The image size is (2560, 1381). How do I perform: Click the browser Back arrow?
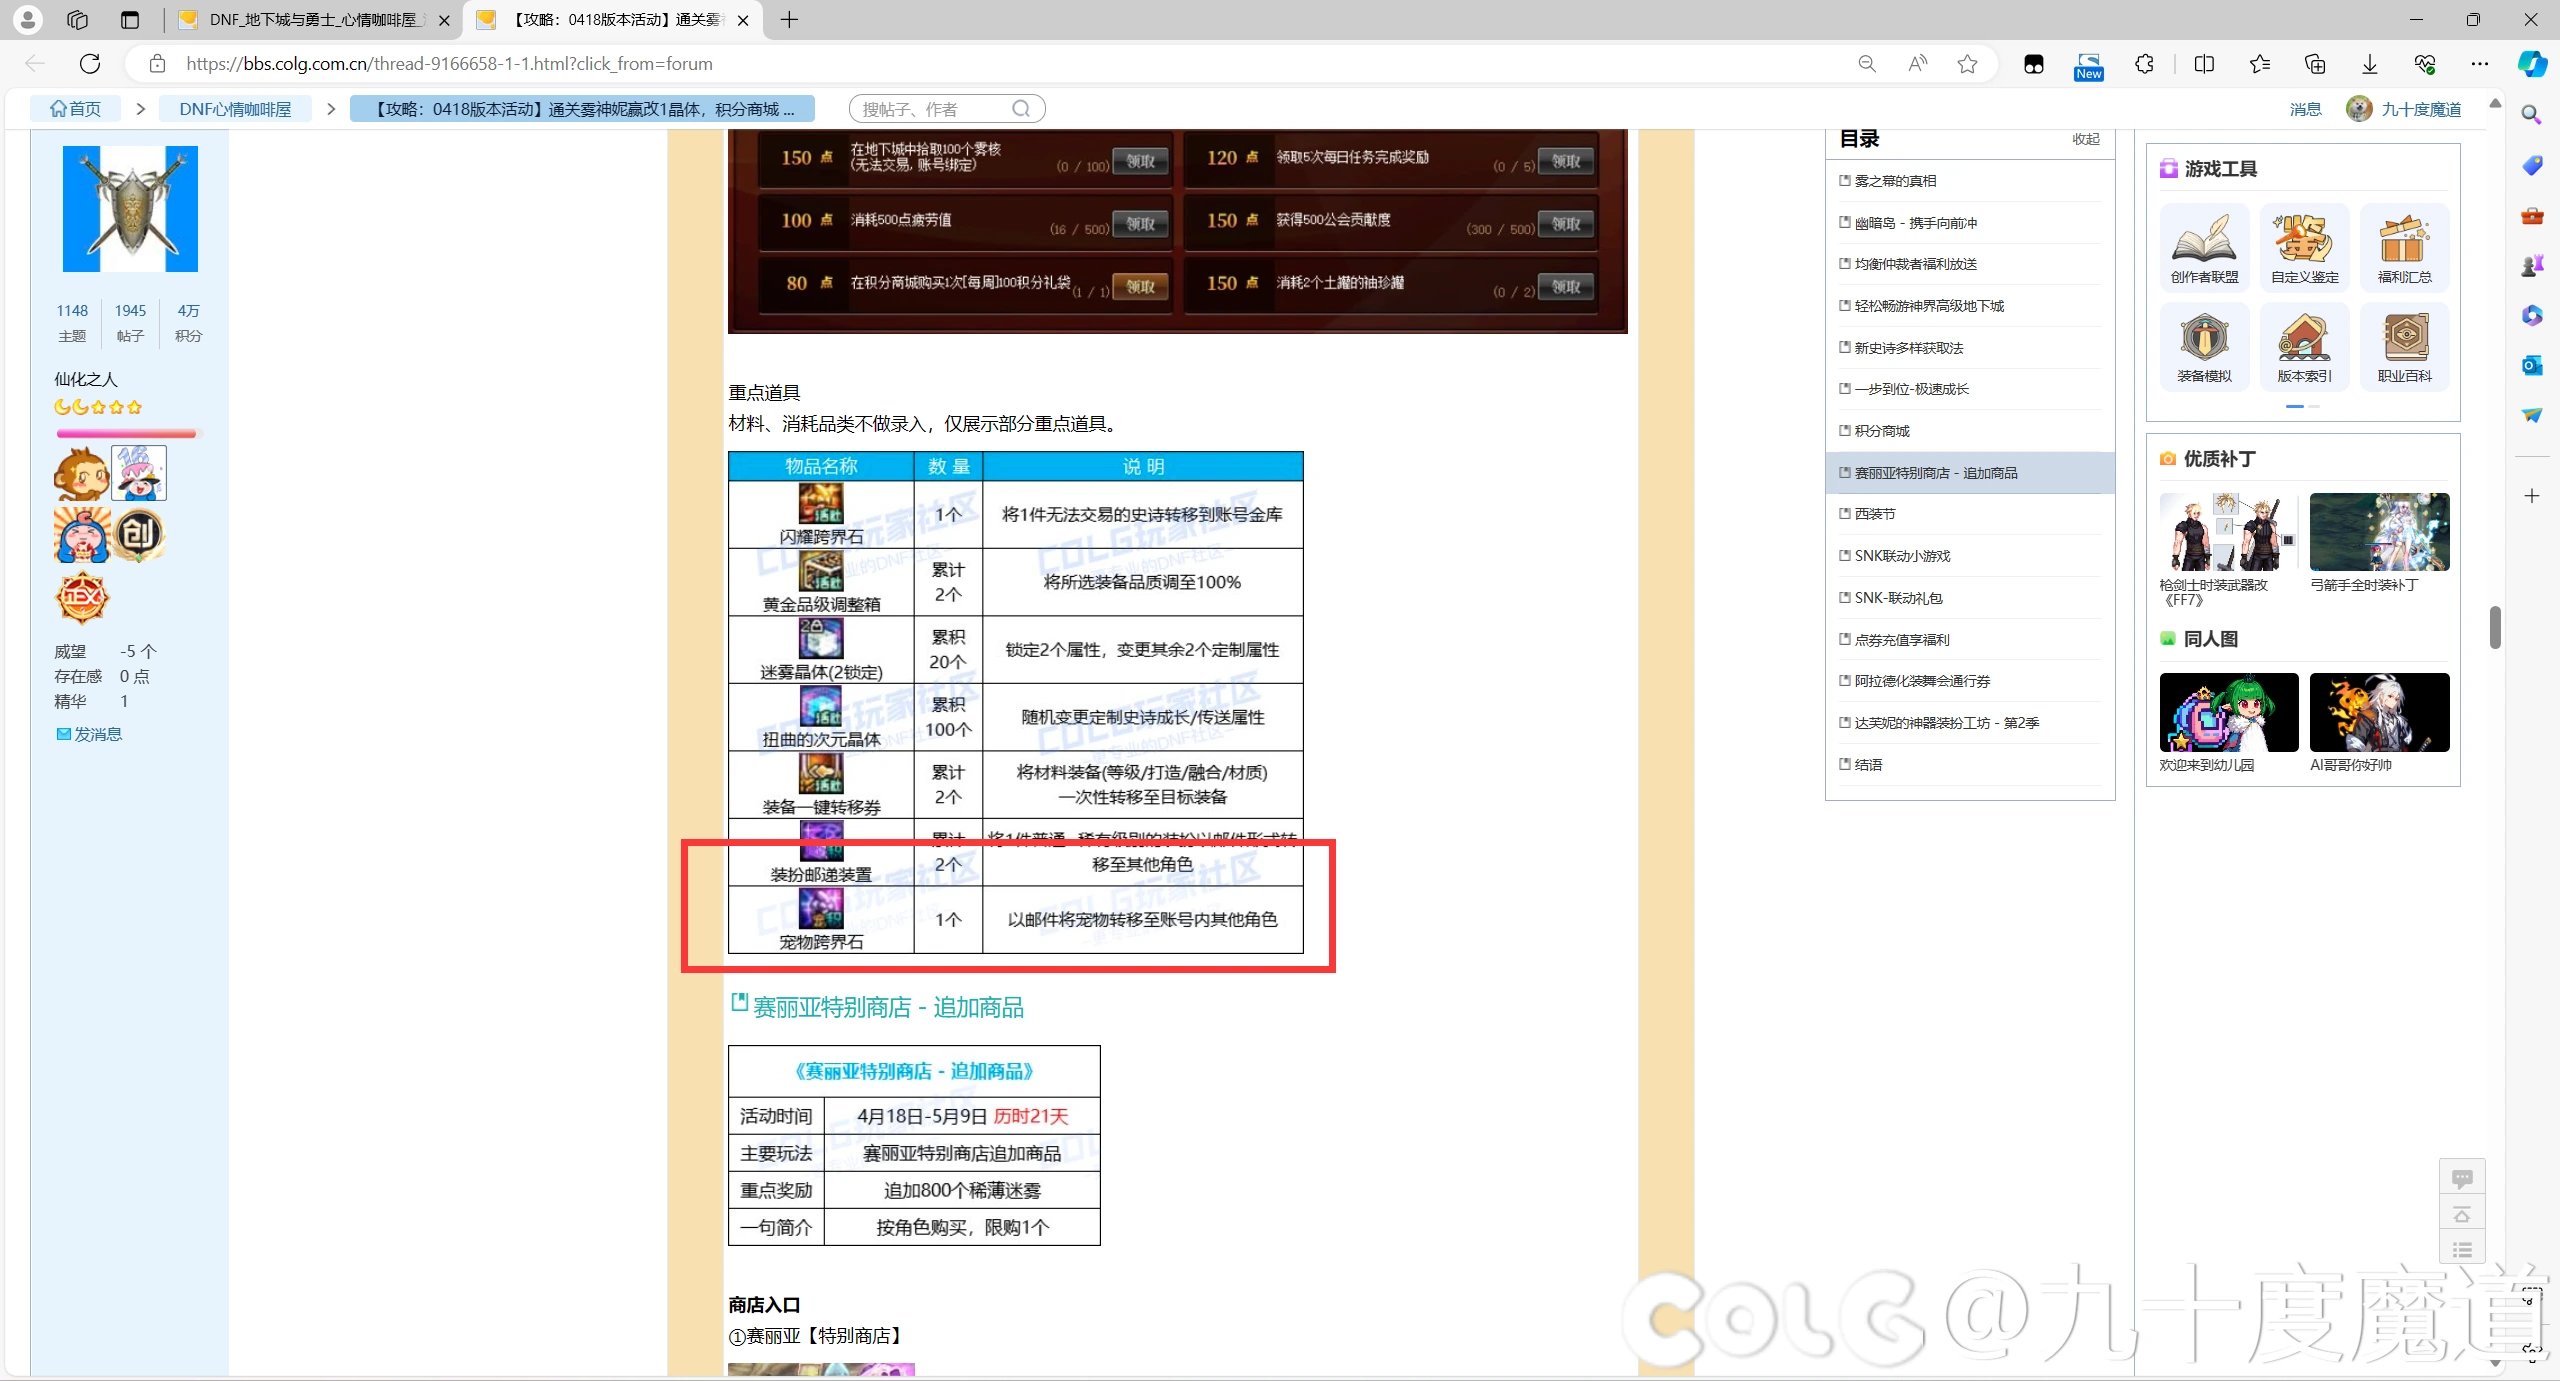(35, 64)
